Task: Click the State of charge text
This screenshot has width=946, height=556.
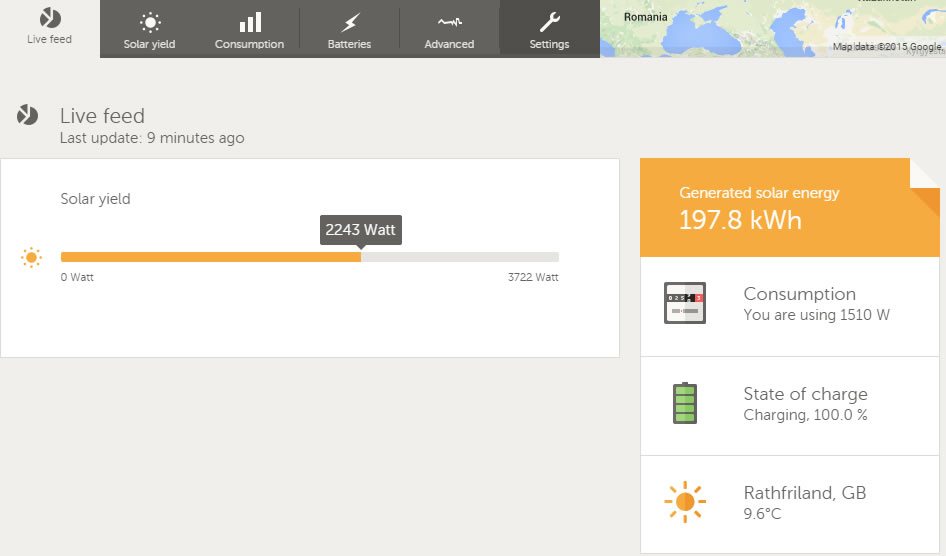Action: 805,394
